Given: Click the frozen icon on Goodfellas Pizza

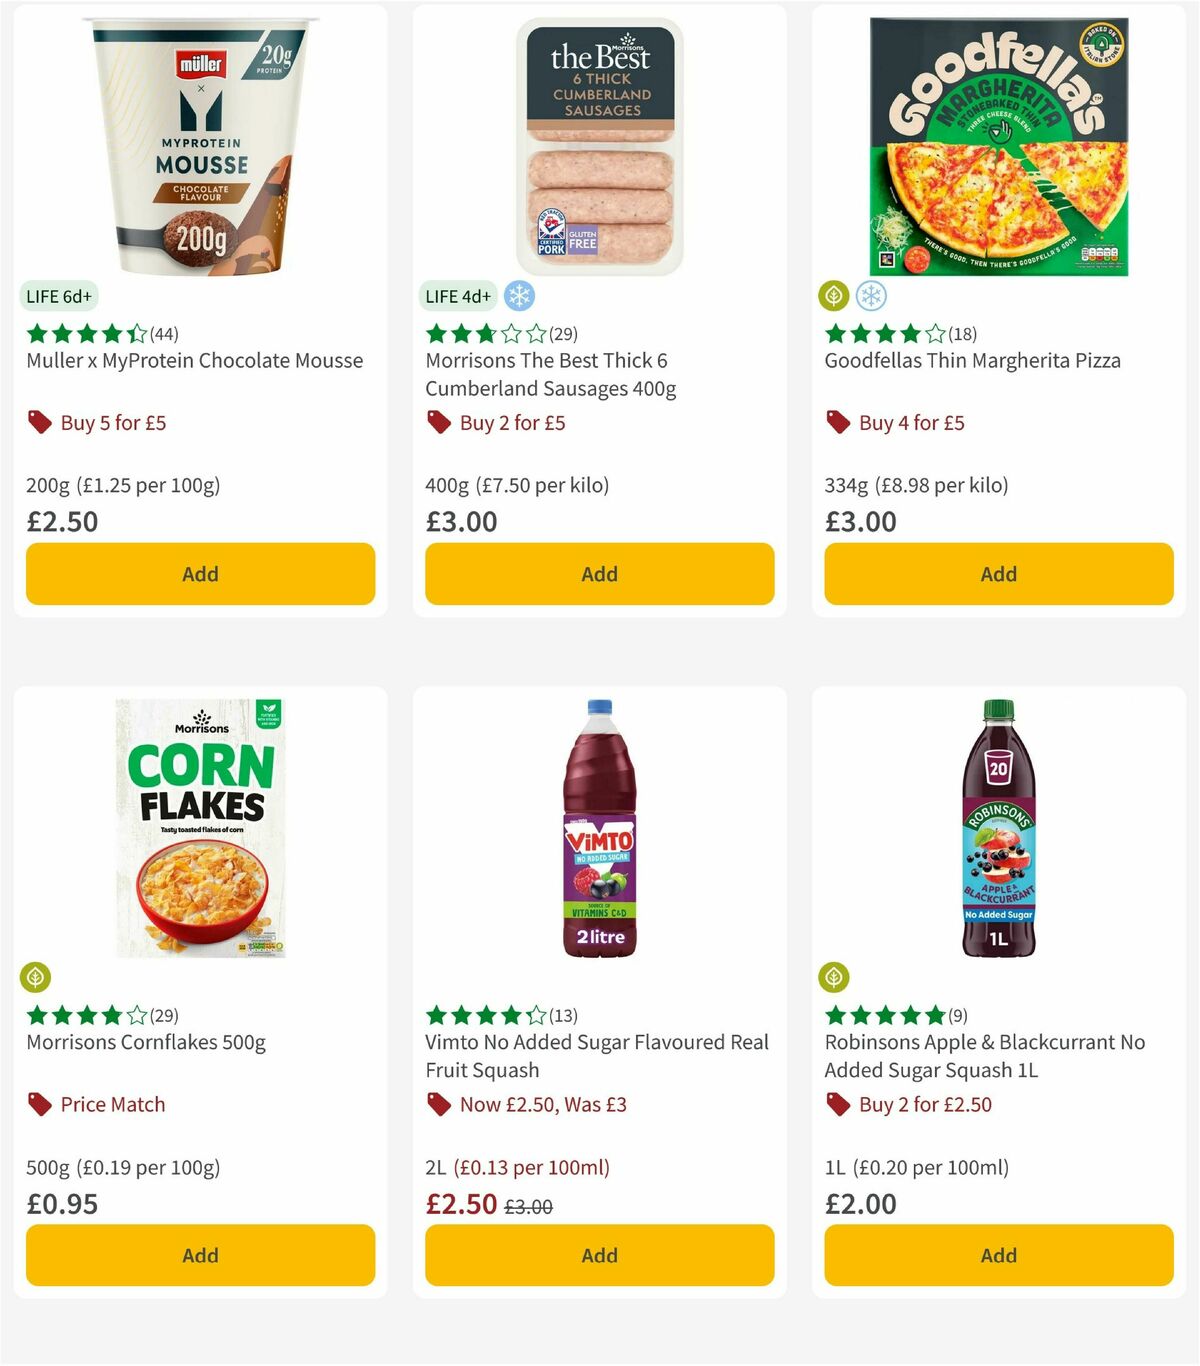Looking at the screenshot, I should (870, 296).
